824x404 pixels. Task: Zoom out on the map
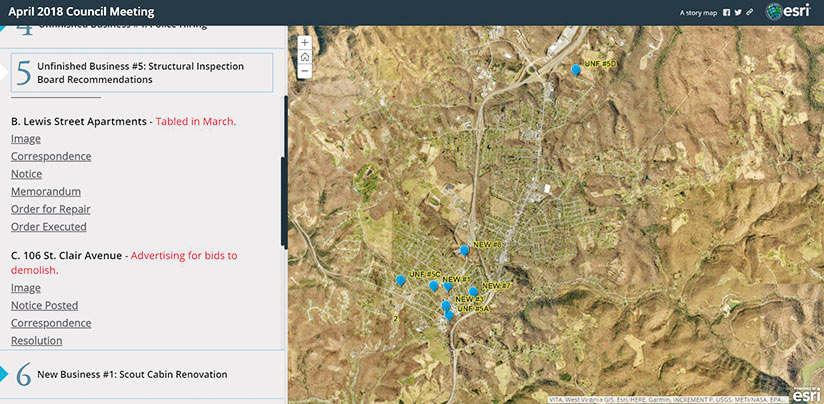(x=305, y=71)
